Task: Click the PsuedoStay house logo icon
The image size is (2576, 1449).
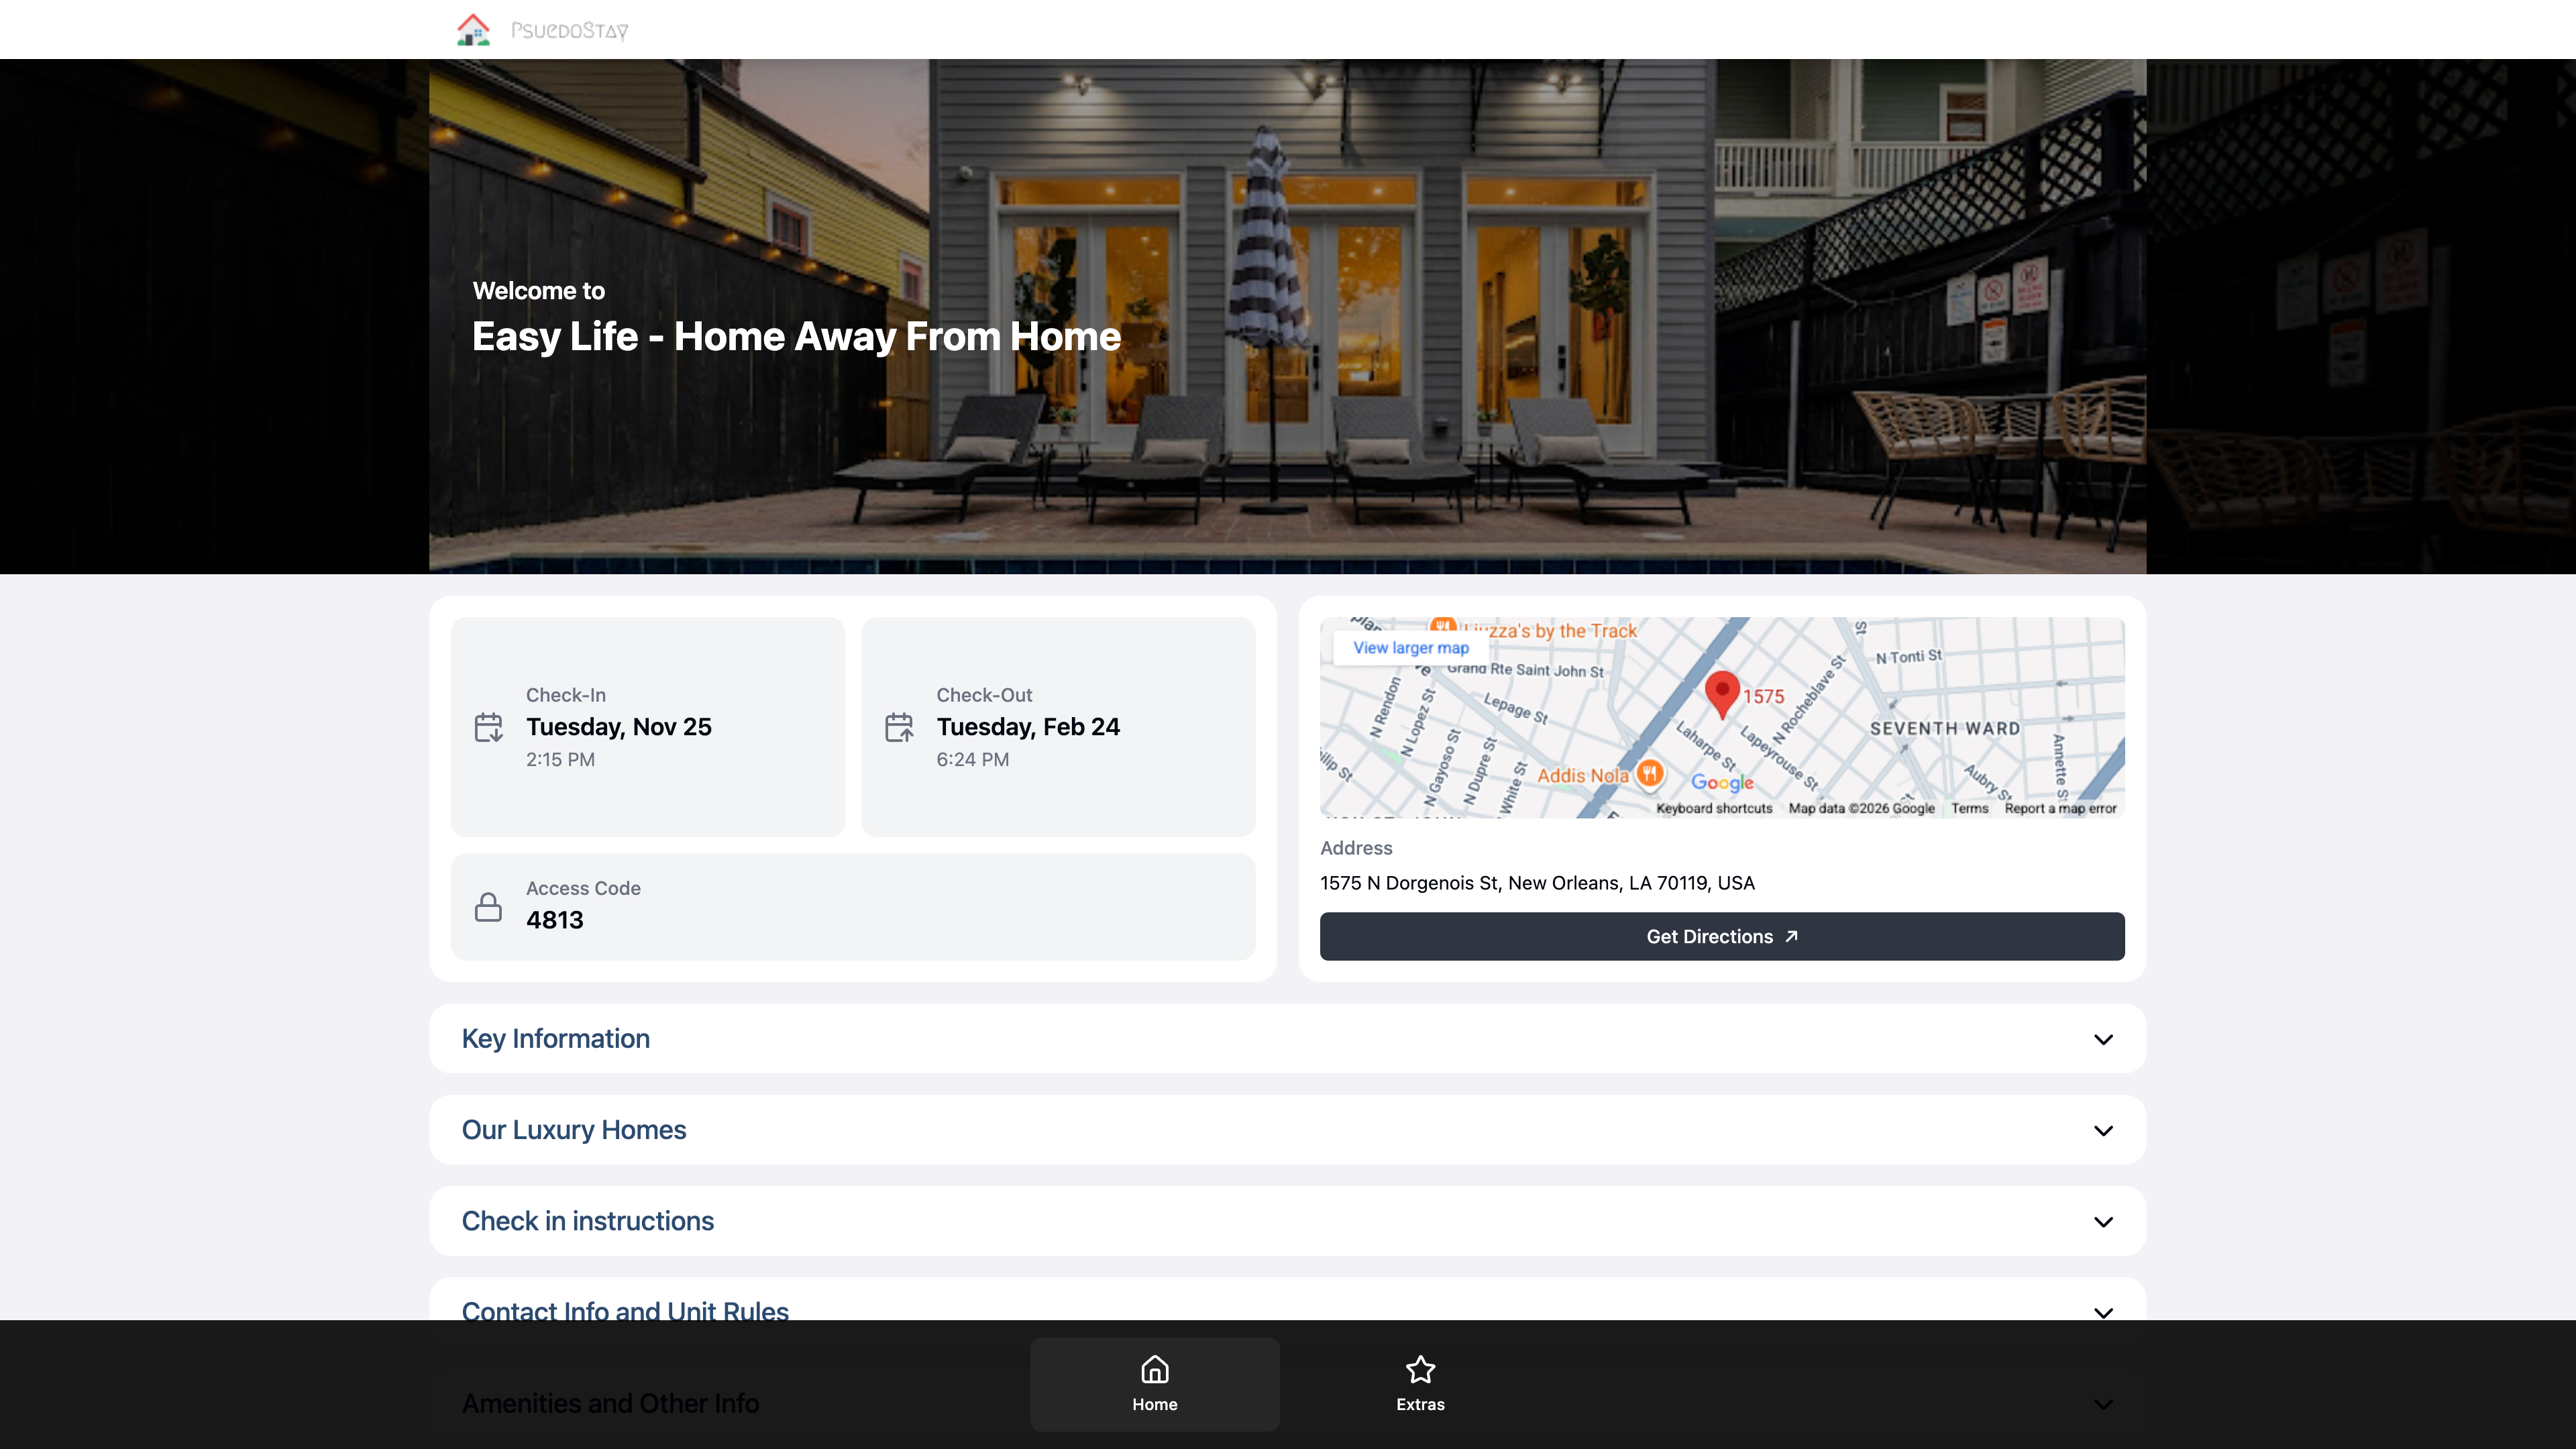Action: (473, 29)
